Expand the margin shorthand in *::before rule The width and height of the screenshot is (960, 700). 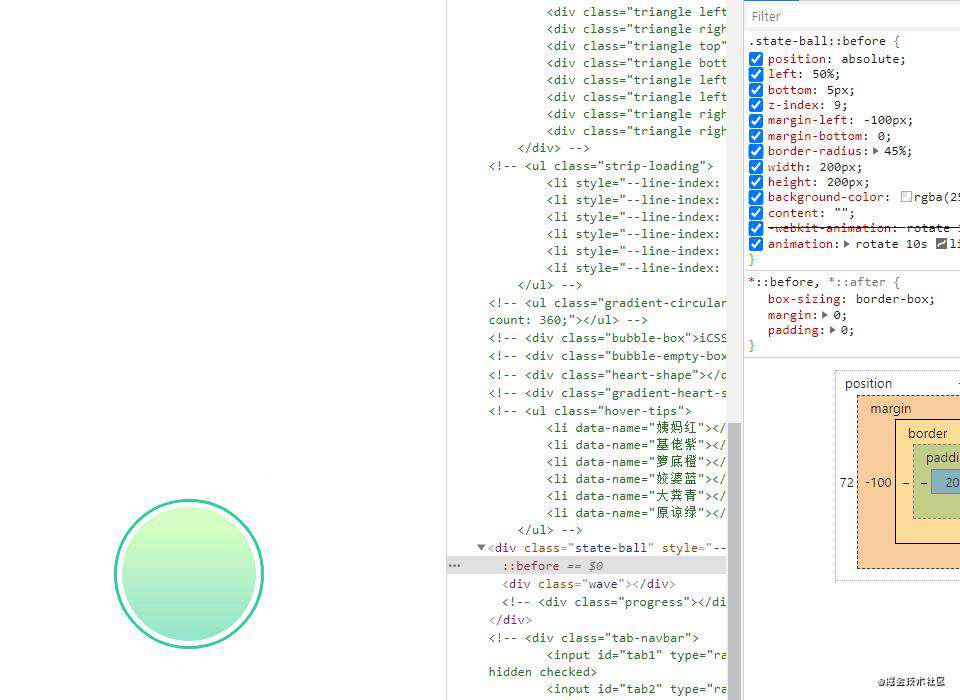click(x=824, y=315)
